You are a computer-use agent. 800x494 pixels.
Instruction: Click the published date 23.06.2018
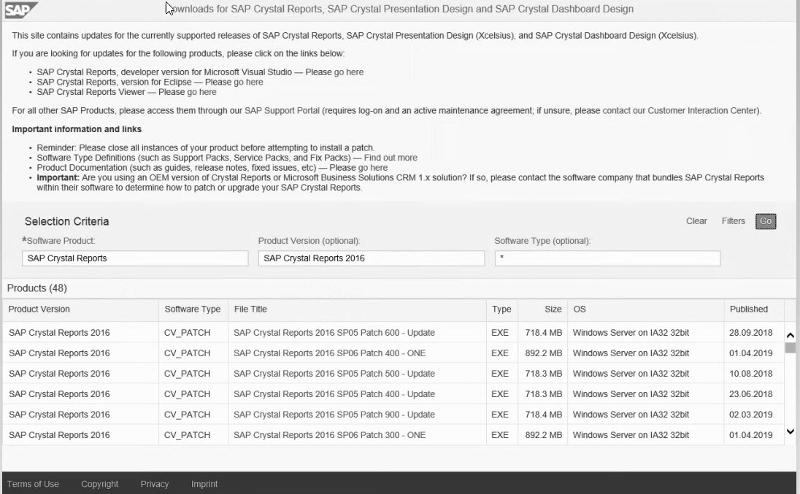tap(751, 394)
